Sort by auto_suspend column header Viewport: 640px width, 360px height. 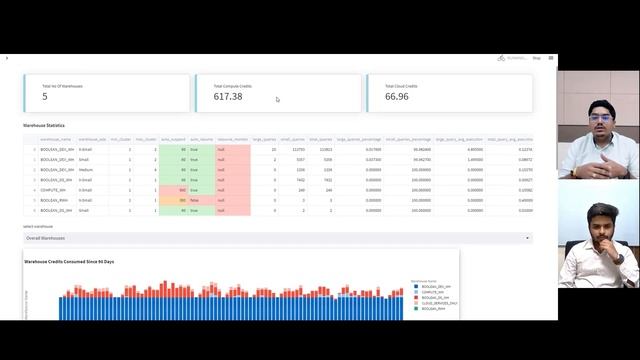[x=173, y=140]
